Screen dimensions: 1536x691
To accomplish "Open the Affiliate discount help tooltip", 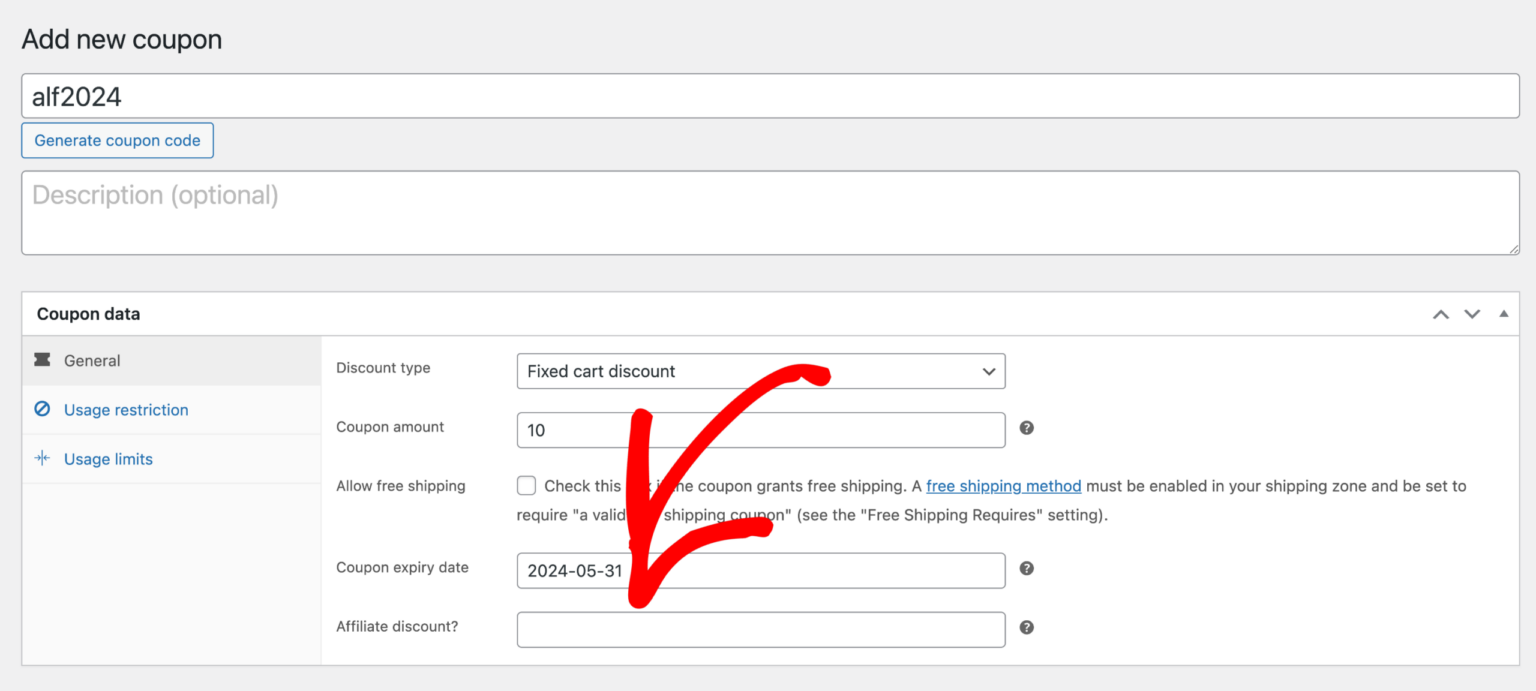I will point(1026,627).
